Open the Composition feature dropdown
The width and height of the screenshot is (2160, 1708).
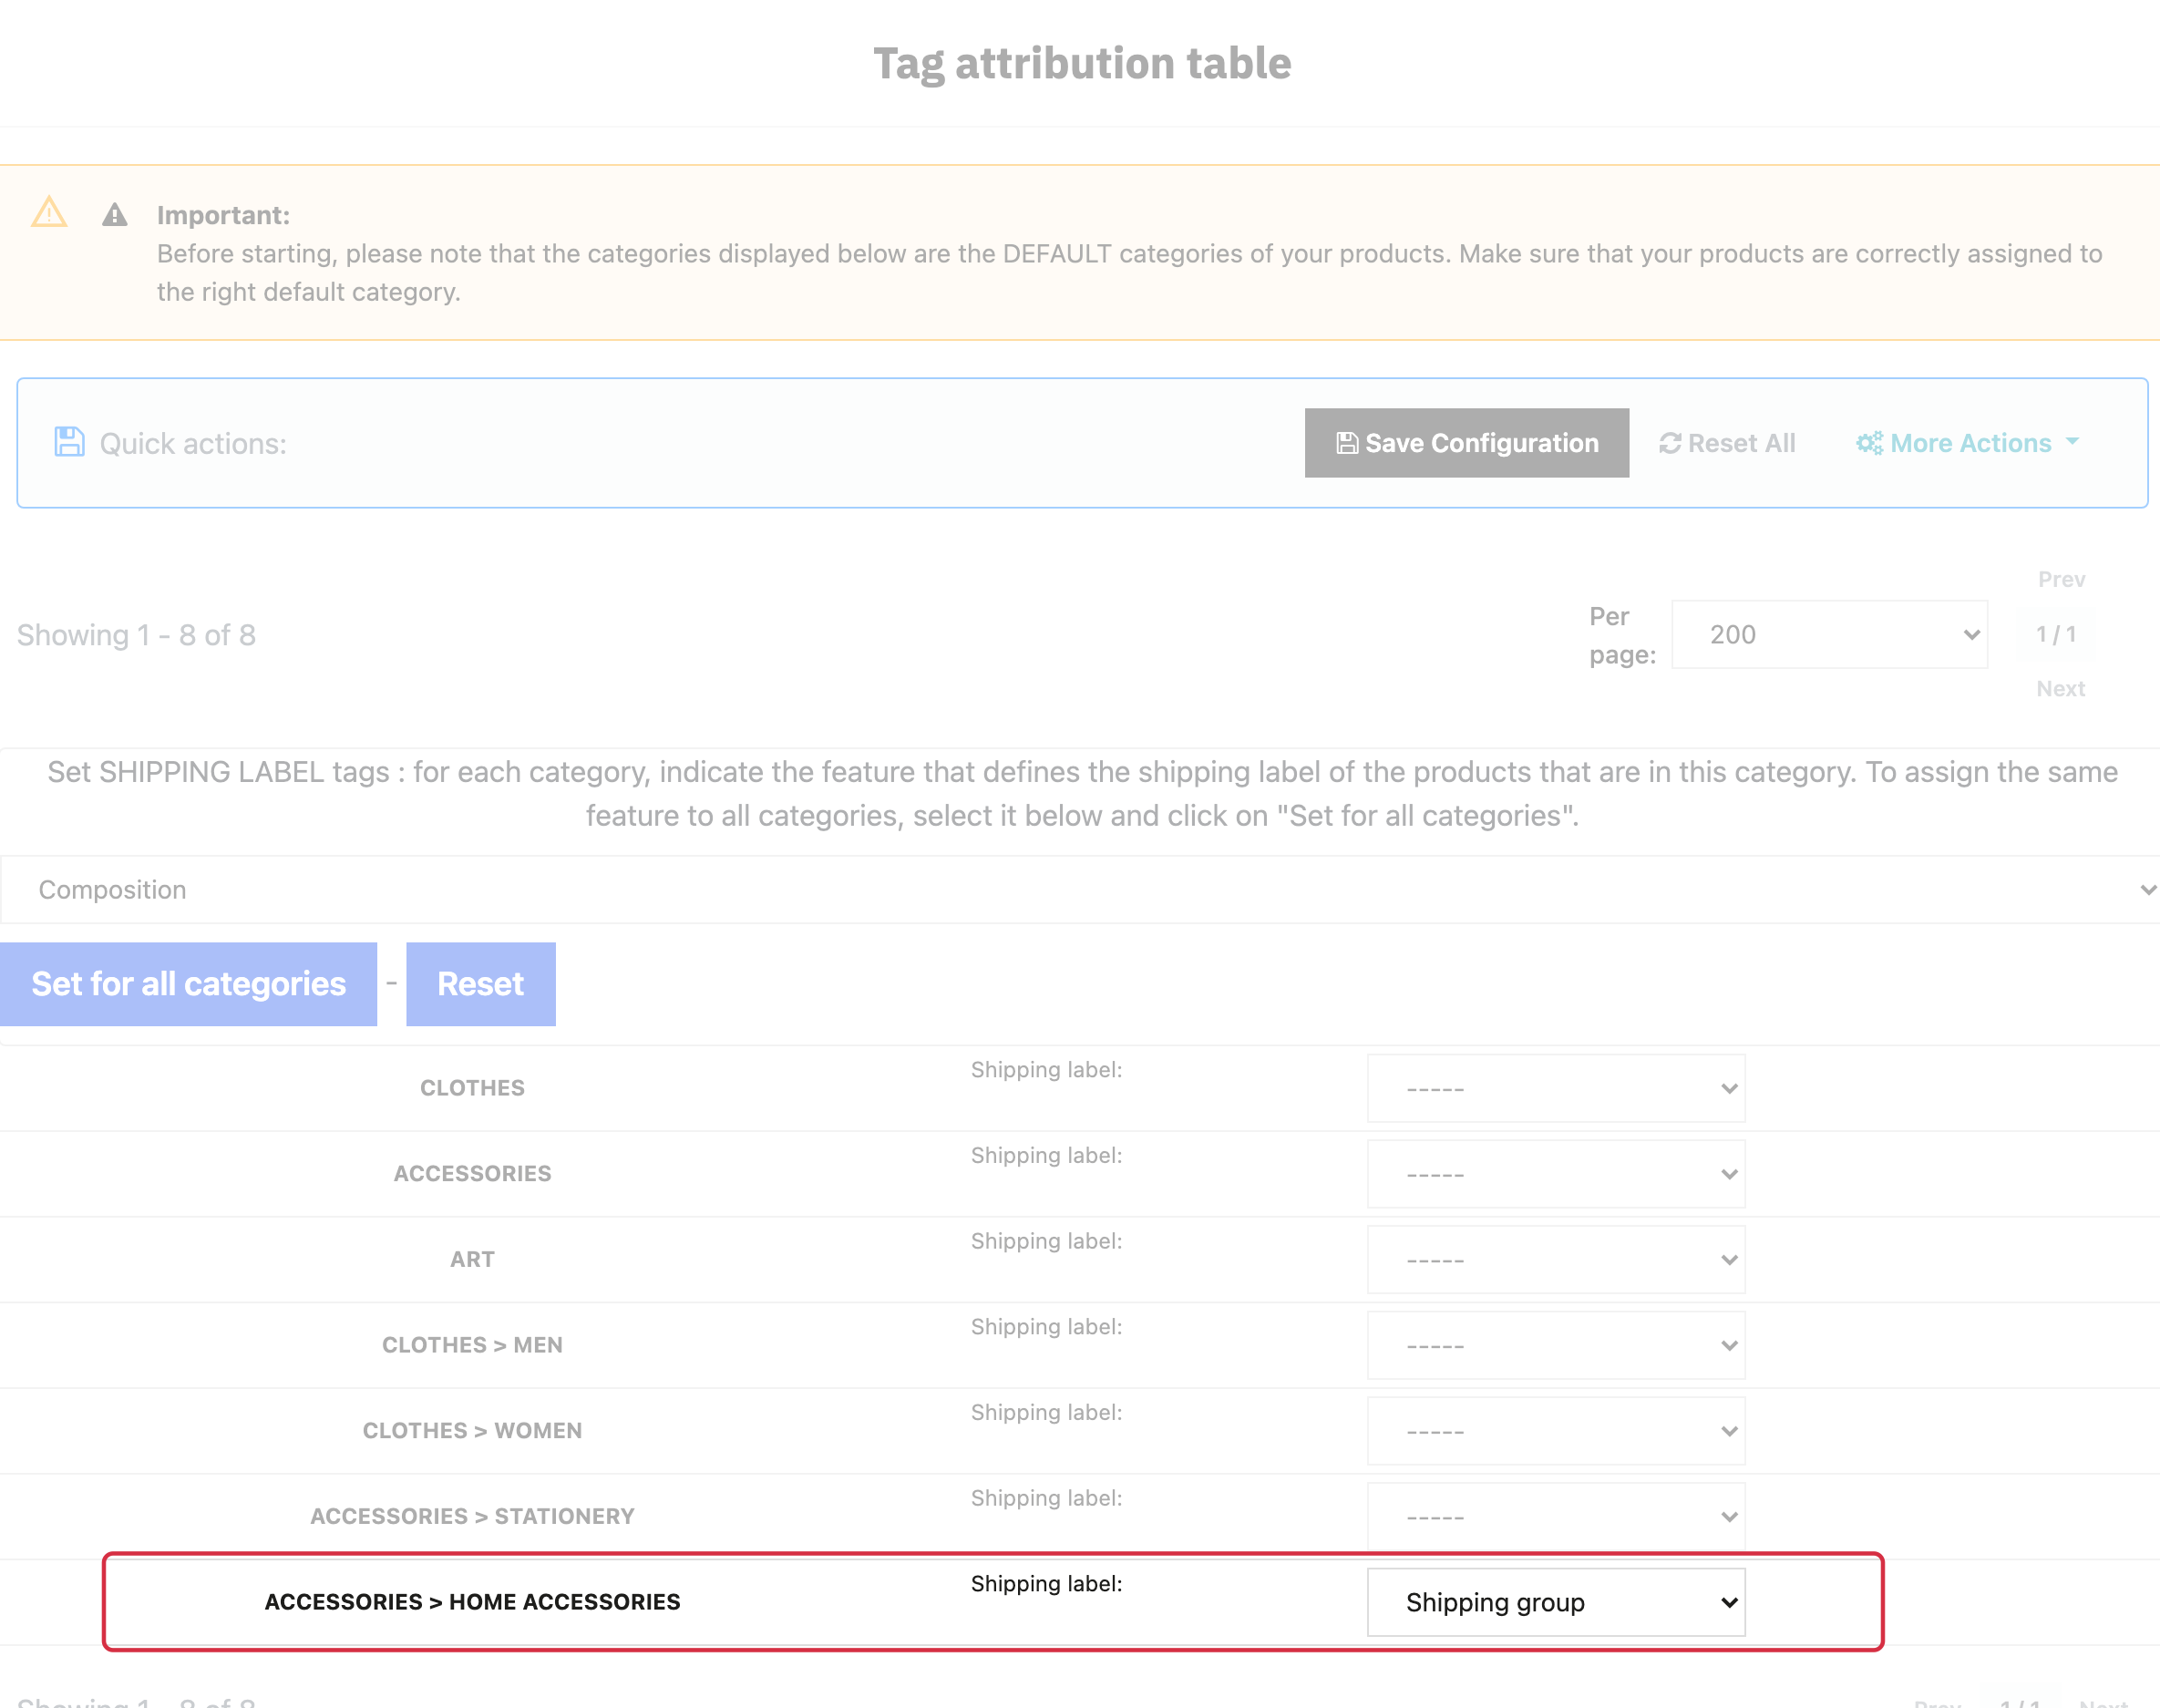tap(1080, 889)
